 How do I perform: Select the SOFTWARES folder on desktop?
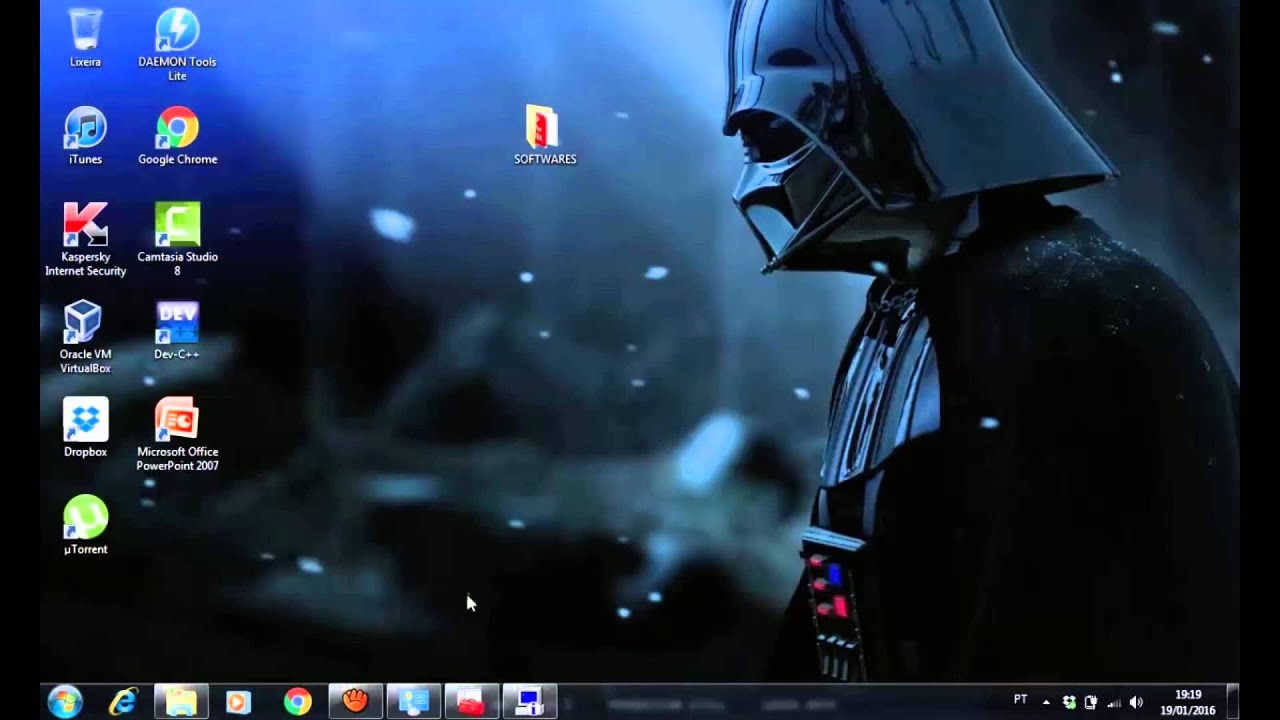pyautogui.click(x=545, y=135)
